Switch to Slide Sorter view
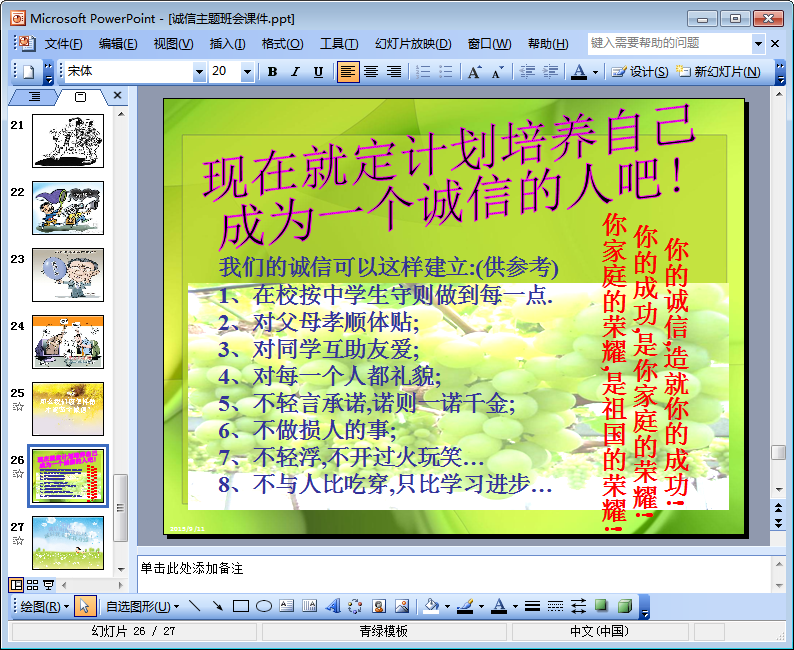Screen dimensions: 794x650 pos(32,585)
